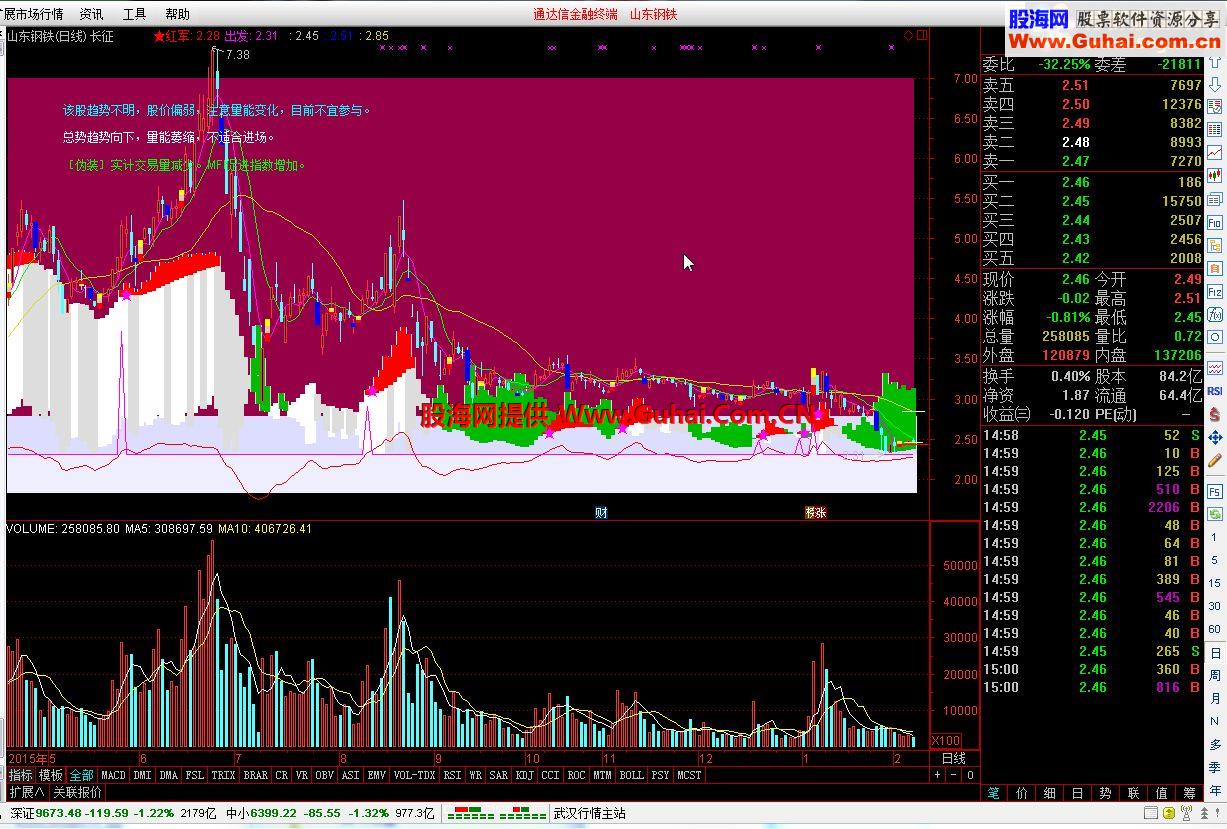Open the 日线 period selector
Screen dimensions: 1227x829
tap(954, 758)
